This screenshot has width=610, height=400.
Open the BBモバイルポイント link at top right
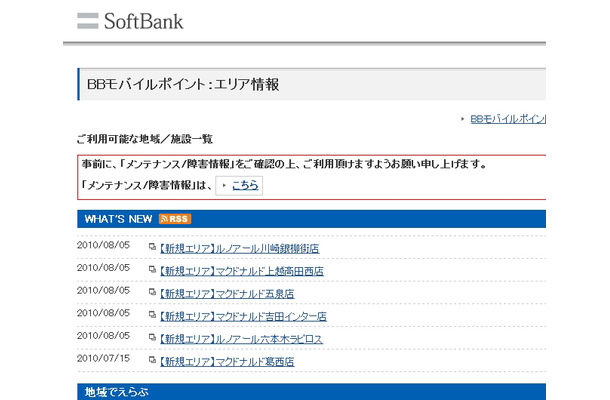tap(508, 119)
